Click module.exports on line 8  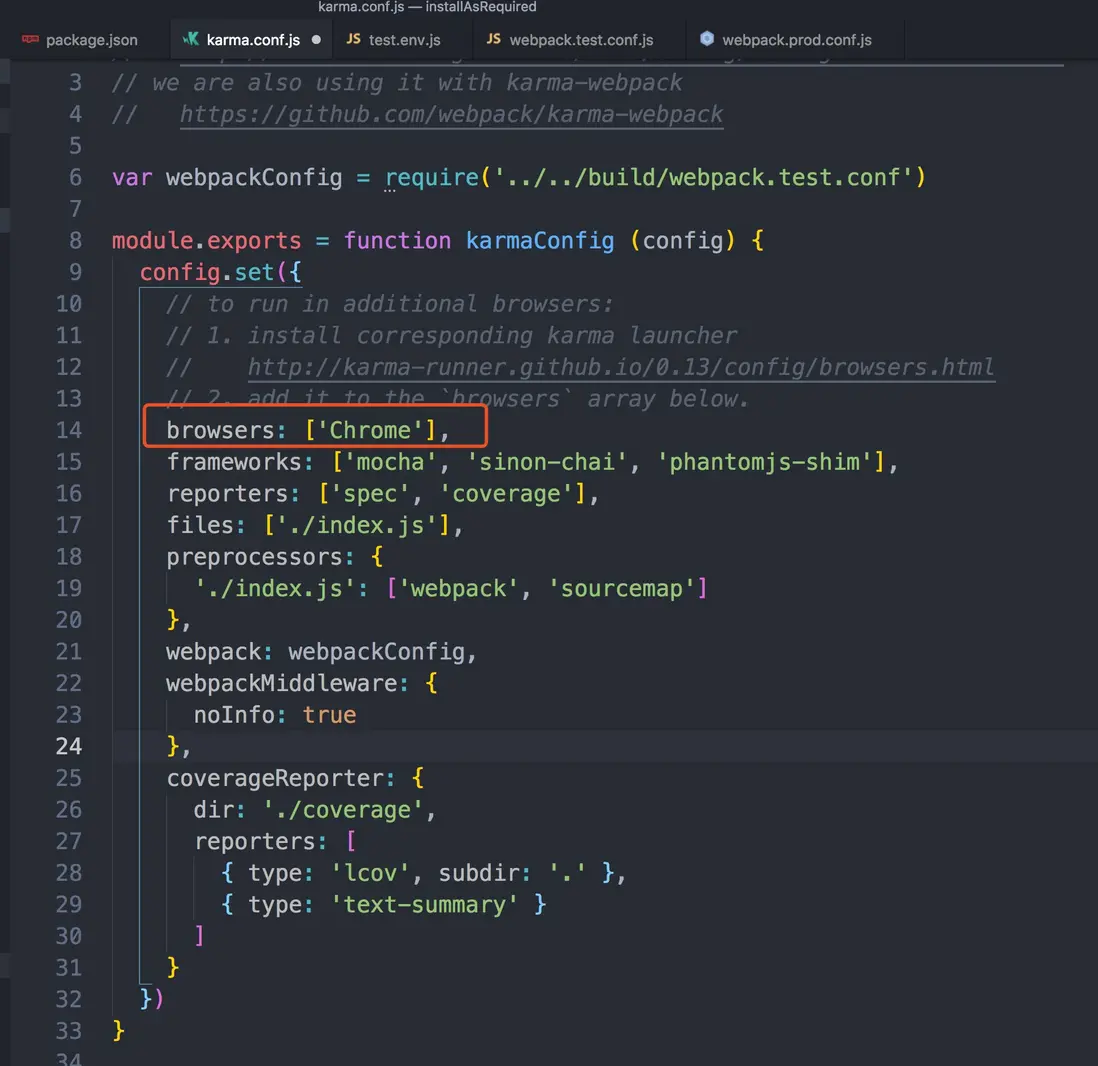pyautogui.click(x=204, y=240)
